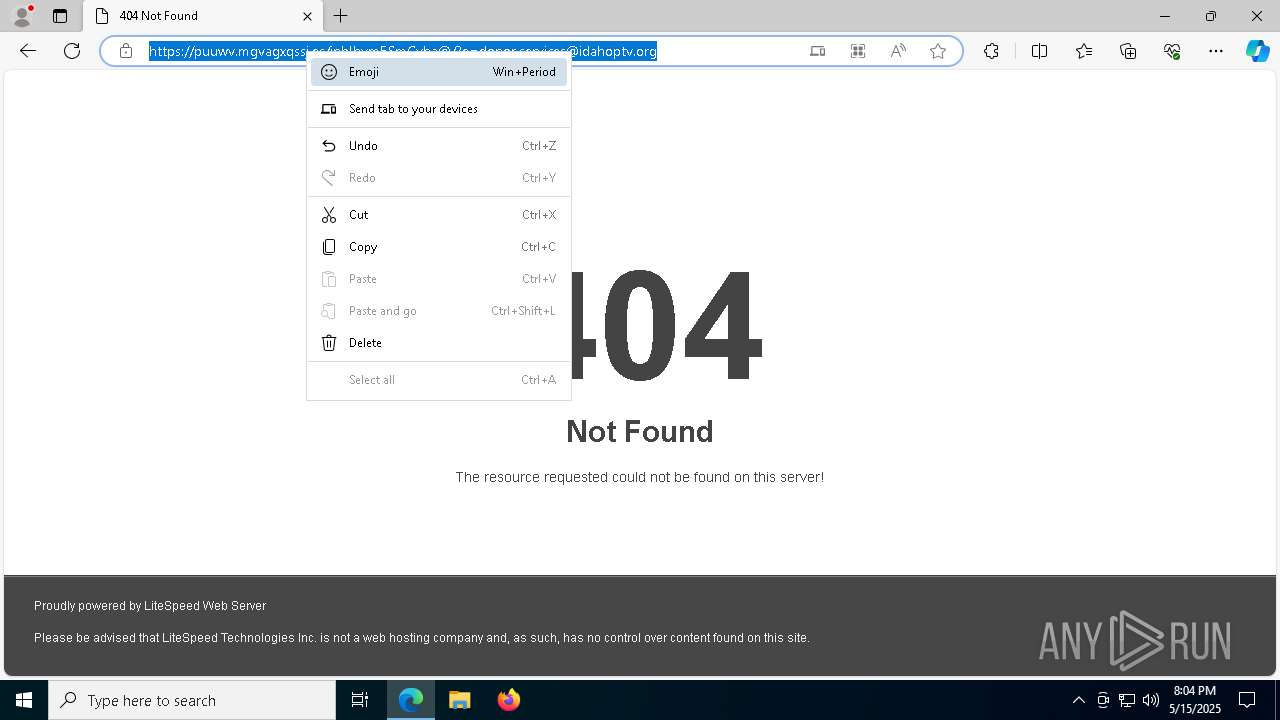
Task: Open Microsoft Edge taskbar icon
Action: 411,700
